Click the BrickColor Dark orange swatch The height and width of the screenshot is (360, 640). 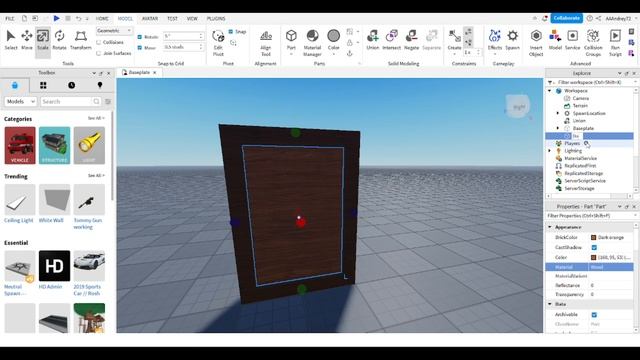point(593,237)
